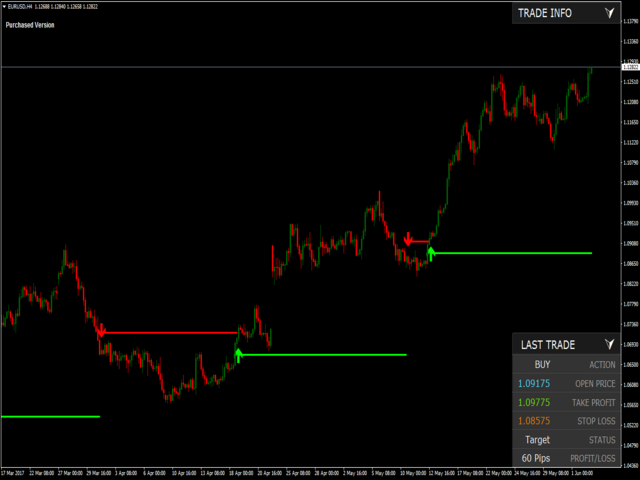Select the green line above 17 Mar 2017
Viewport: 640px width, 480px height.
coord(51,417)
